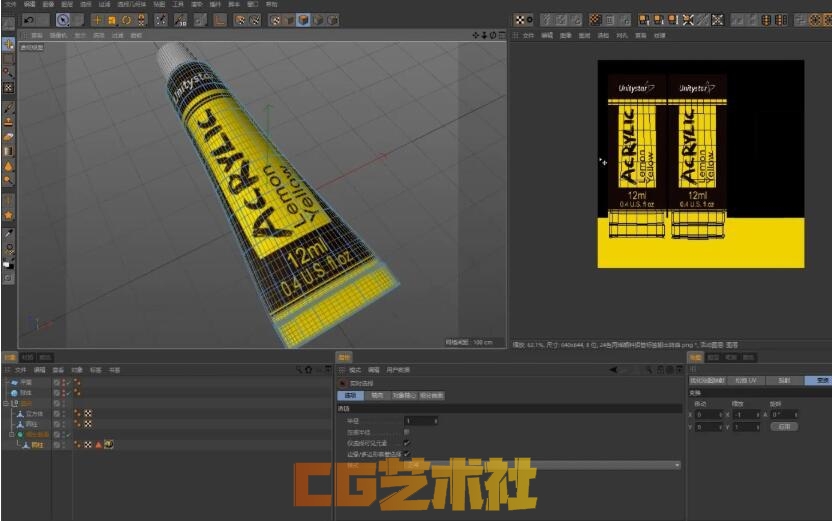Collapse the orange subdivision object in tree
Image resolution: width=832 pixels, height=521 pixels.
(12, 435)
